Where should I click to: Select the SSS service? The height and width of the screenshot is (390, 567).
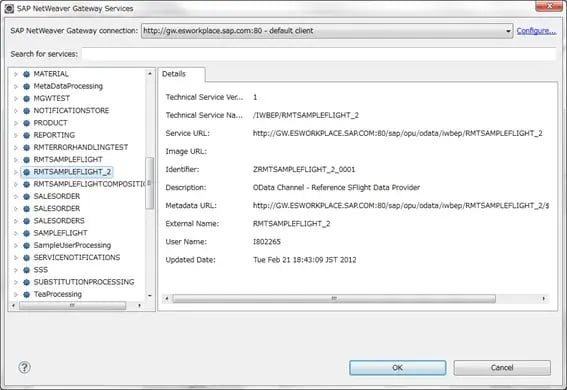point(40,270)
